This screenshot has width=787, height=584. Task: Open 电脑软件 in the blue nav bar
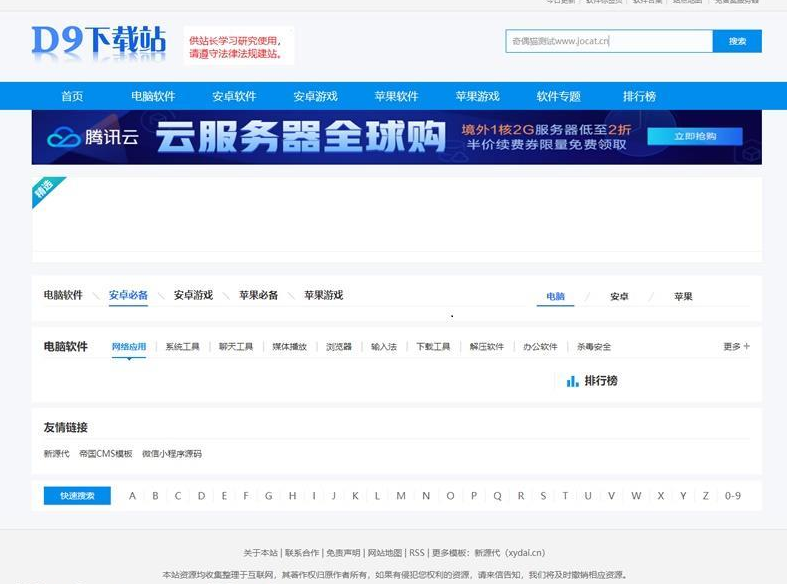tap(153, 96)
